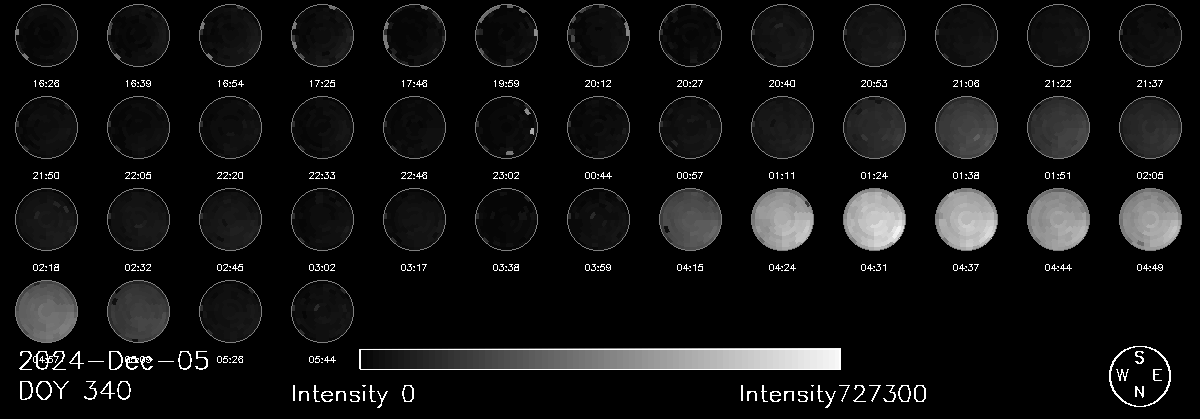The width and height of the screenshot is (1200, 419).
Task: Click the grayscale intensity color bar
Action: pyautogui.click(x=600, y=359)
